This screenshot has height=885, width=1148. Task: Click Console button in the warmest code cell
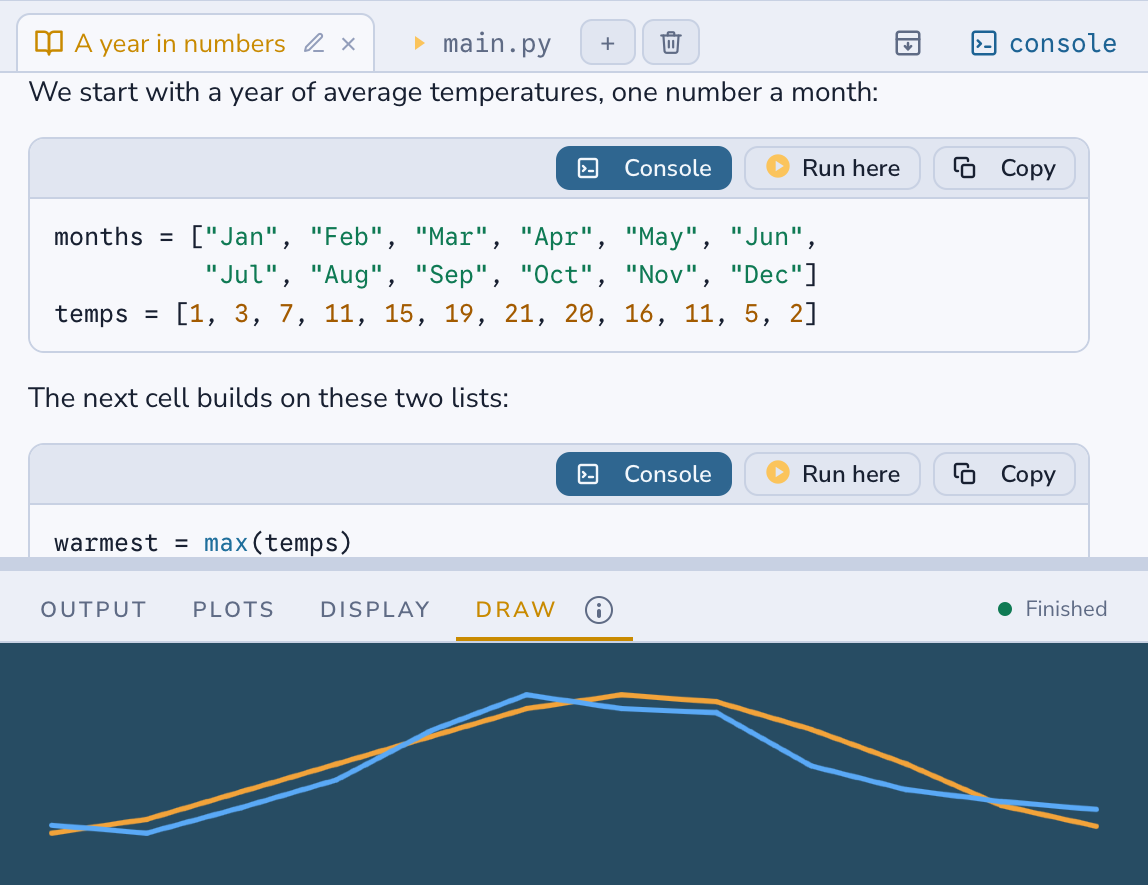644,474
